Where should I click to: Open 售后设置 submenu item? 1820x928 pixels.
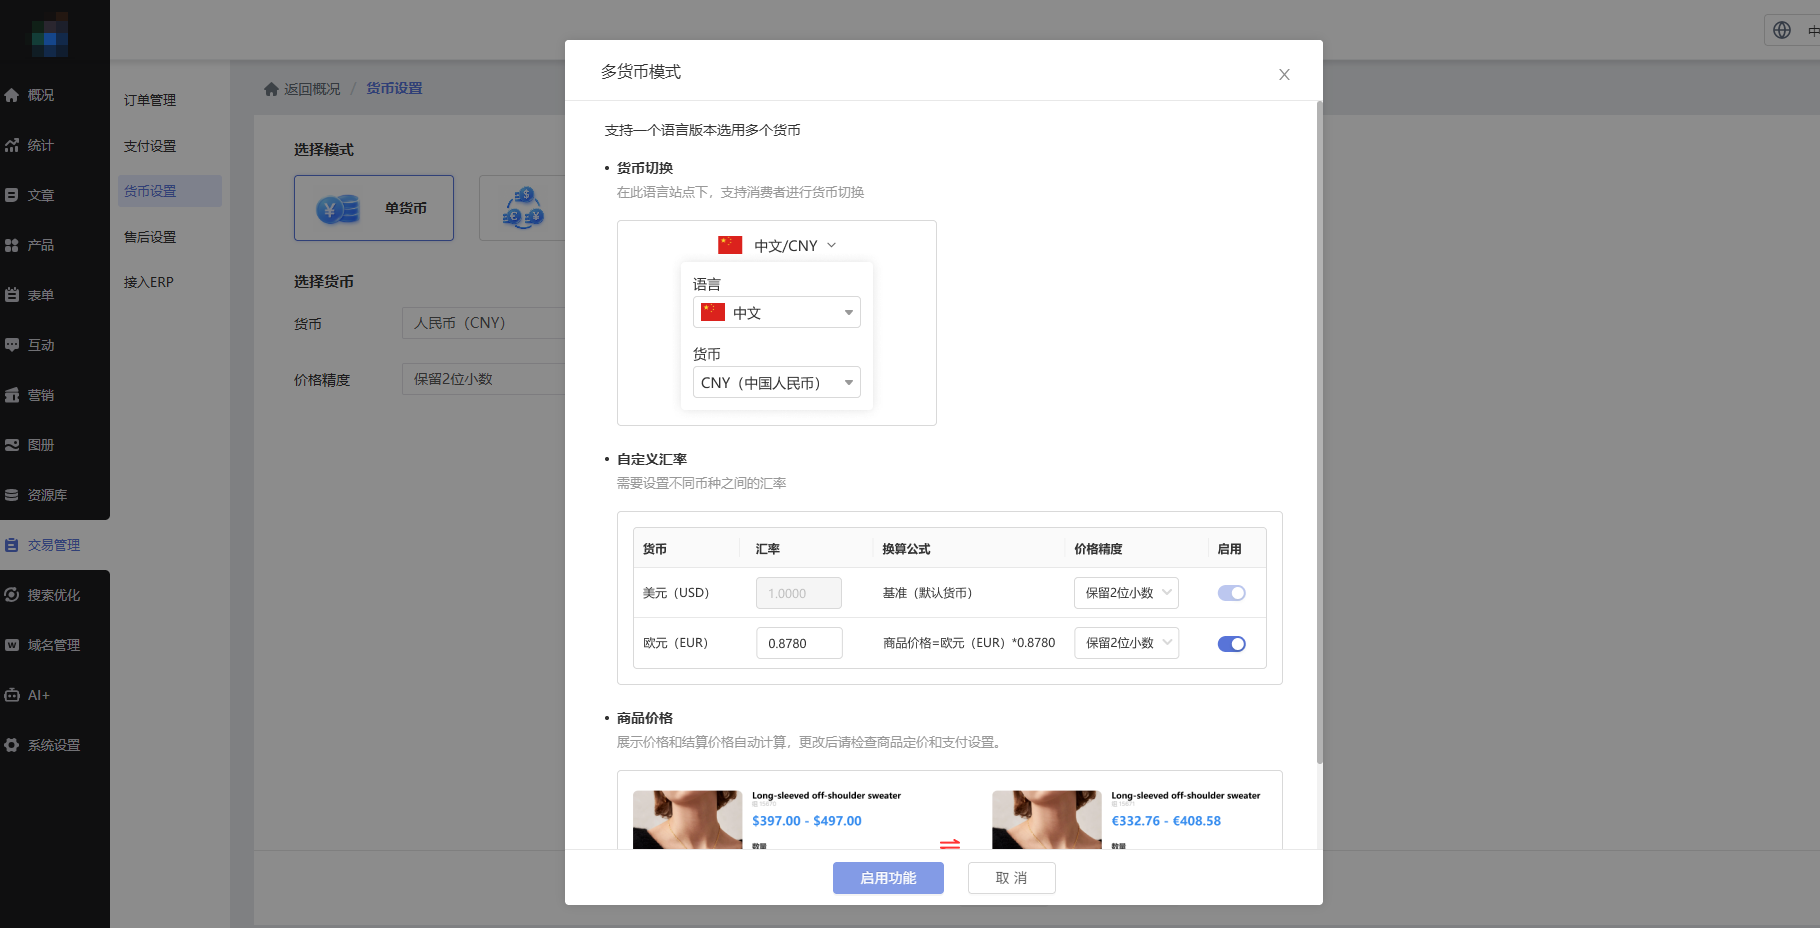pyautogui.click(x=150, y=237)
